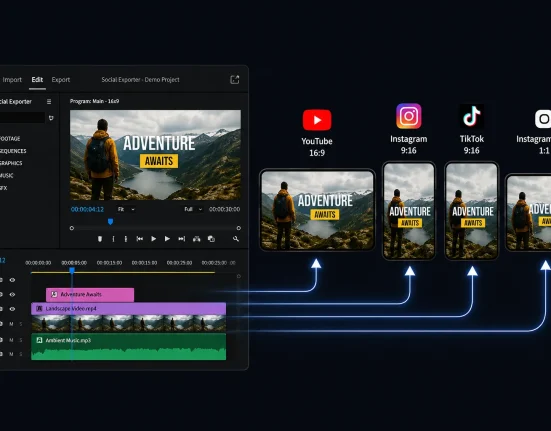Image resolution: width=551 pixels, height=431 pixels.
Task: Select the Ambient Music.mp3 green audio clip
Action: click(x=129, y=347)
